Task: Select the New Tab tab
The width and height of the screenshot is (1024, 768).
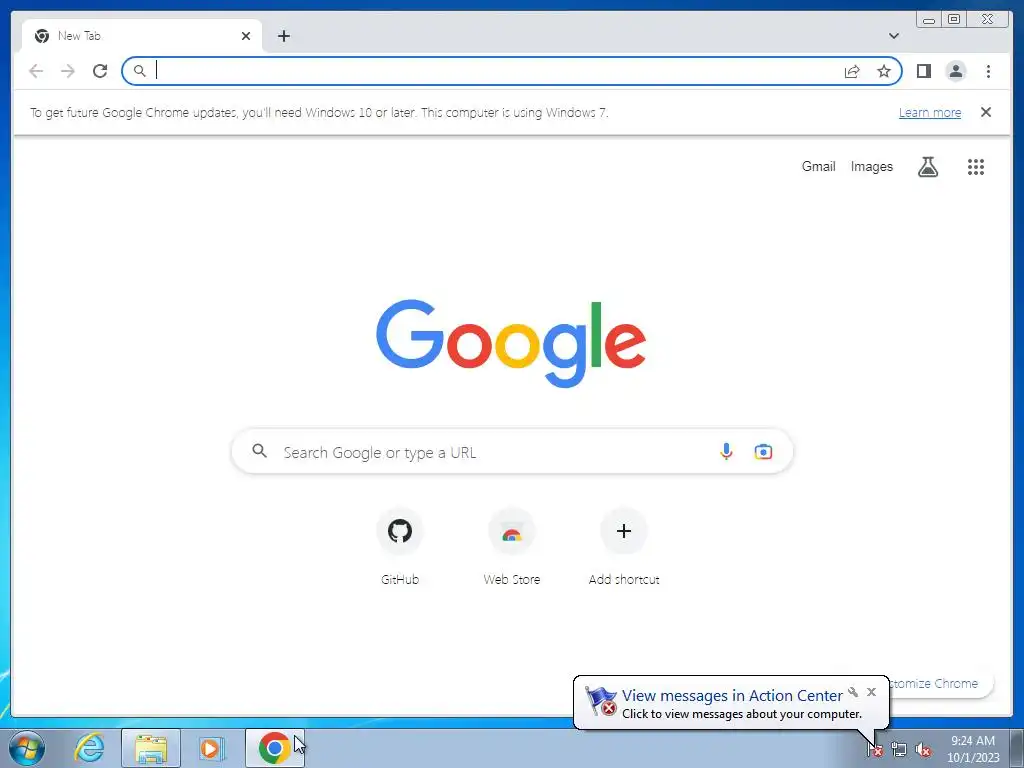Action: pyautogui.click(x=142, y=36)
